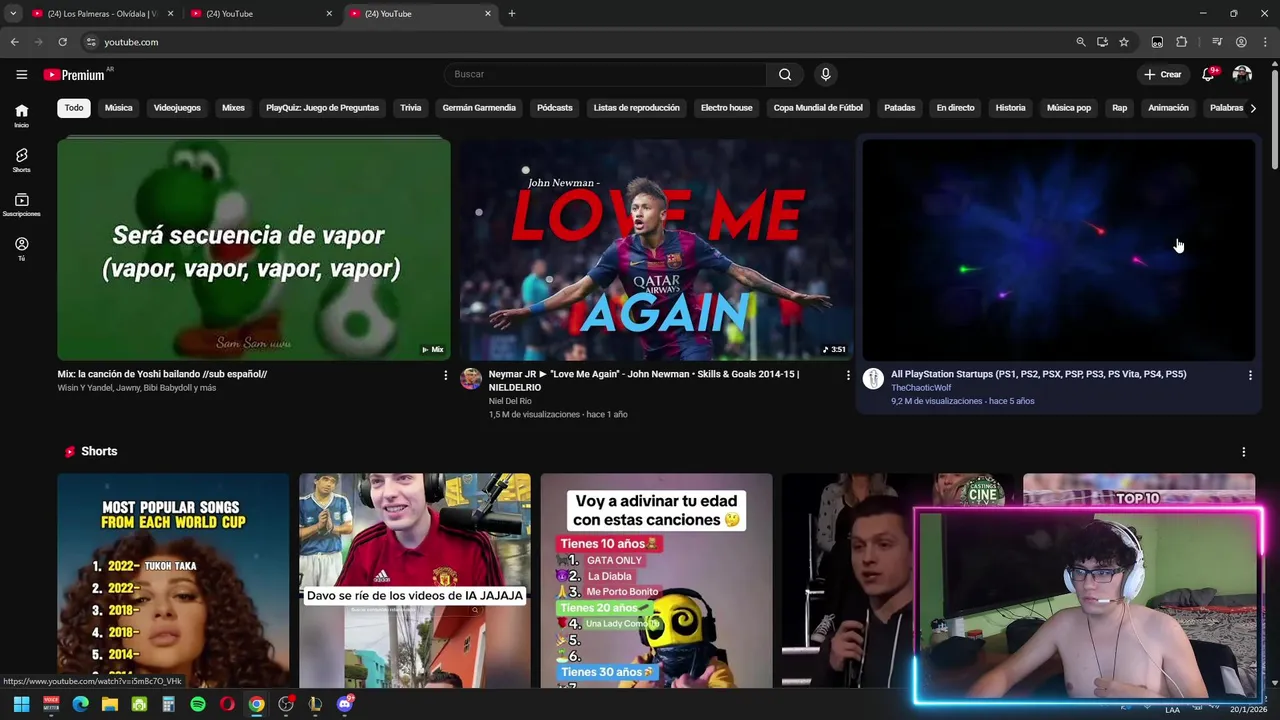Open the site info icon beside youtube.com
1280x720 pixels.
coord(90,42)
